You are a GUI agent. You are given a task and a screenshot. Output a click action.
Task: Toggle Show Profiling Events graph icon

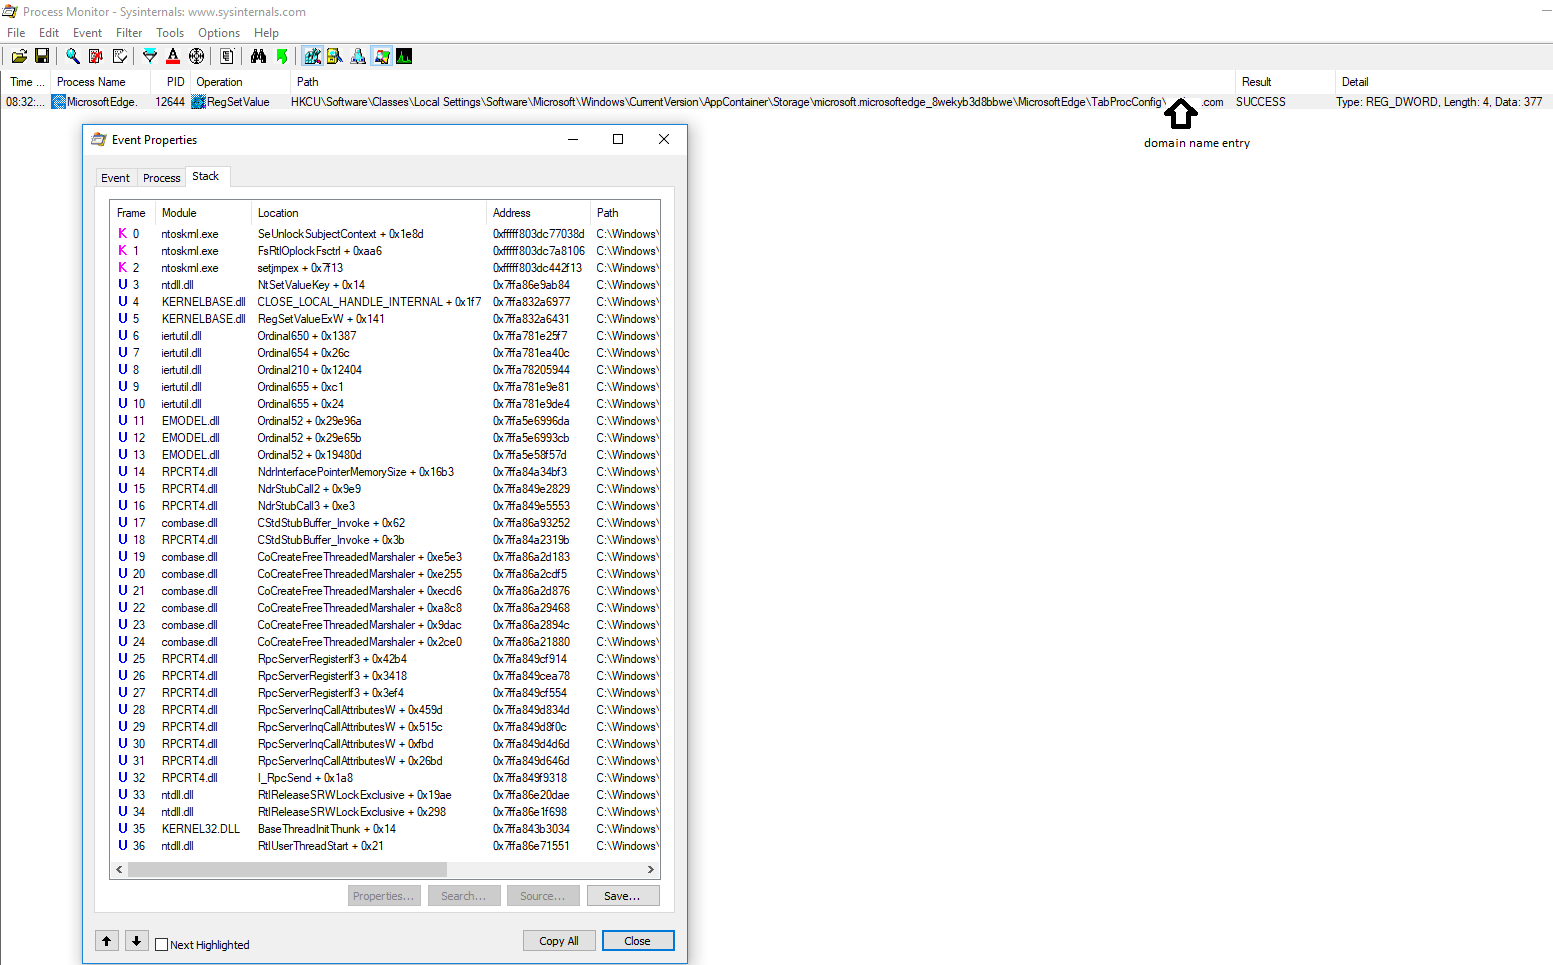404,56
